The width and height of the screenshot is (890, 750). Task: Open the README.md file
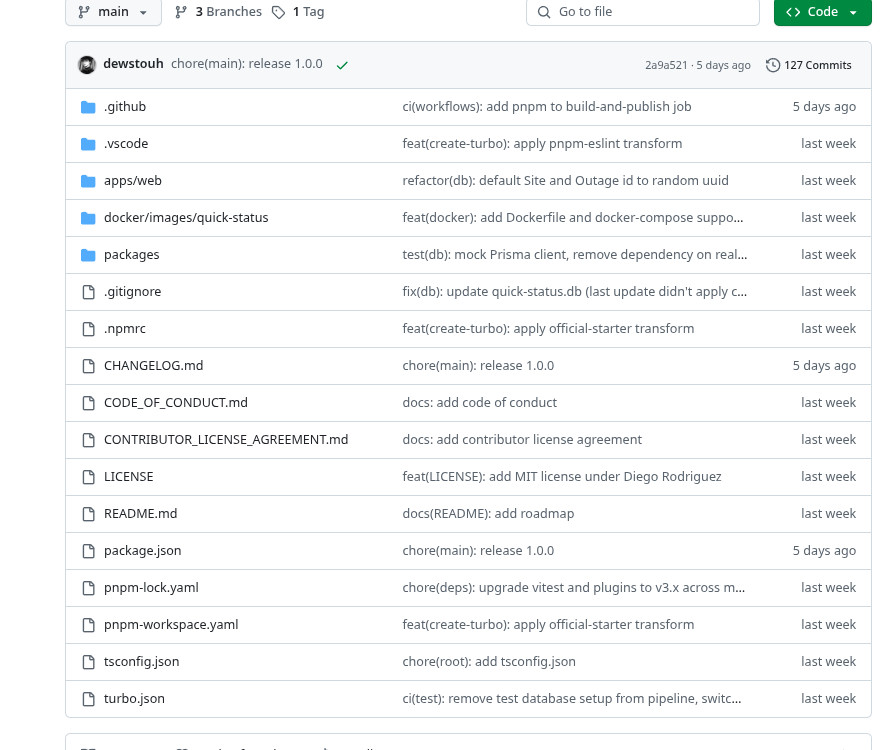(140, 514)
